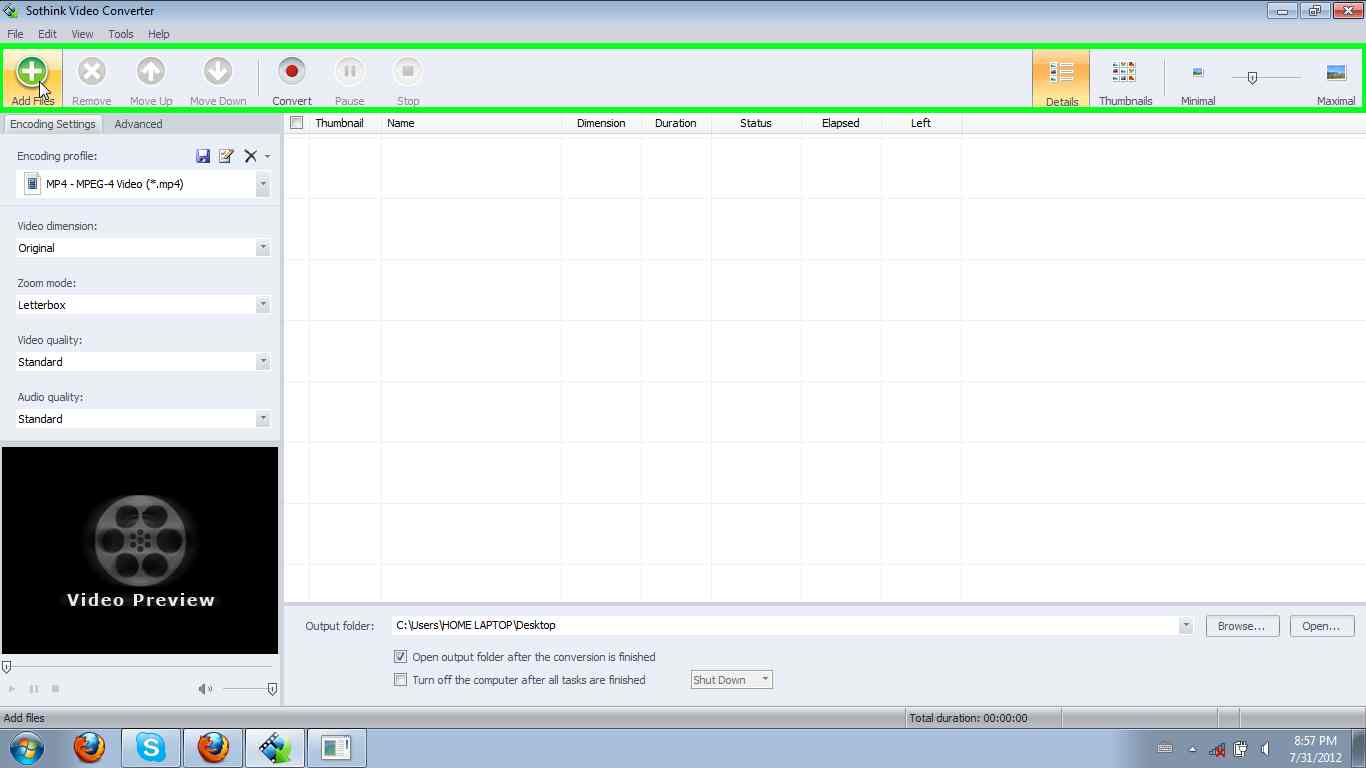Open the View menu

82,34
